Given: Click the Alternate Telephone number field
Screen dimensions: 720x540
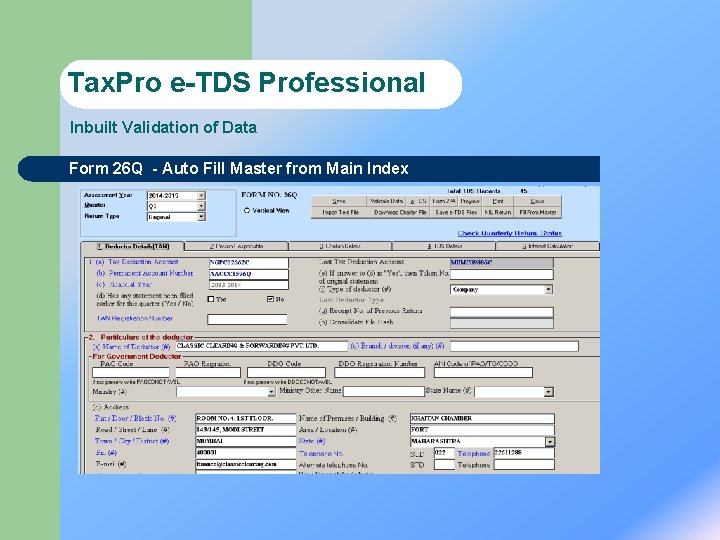Looking at the screenshot, I should 524,465.
